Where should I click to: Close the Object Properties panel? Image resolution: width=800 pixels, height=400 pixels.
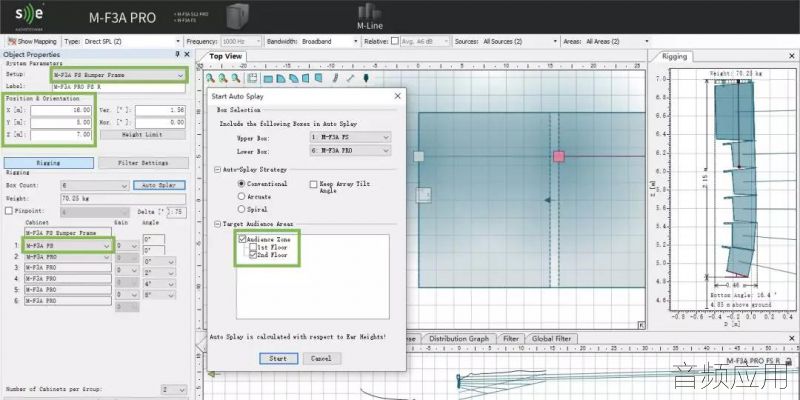(187, 54)
